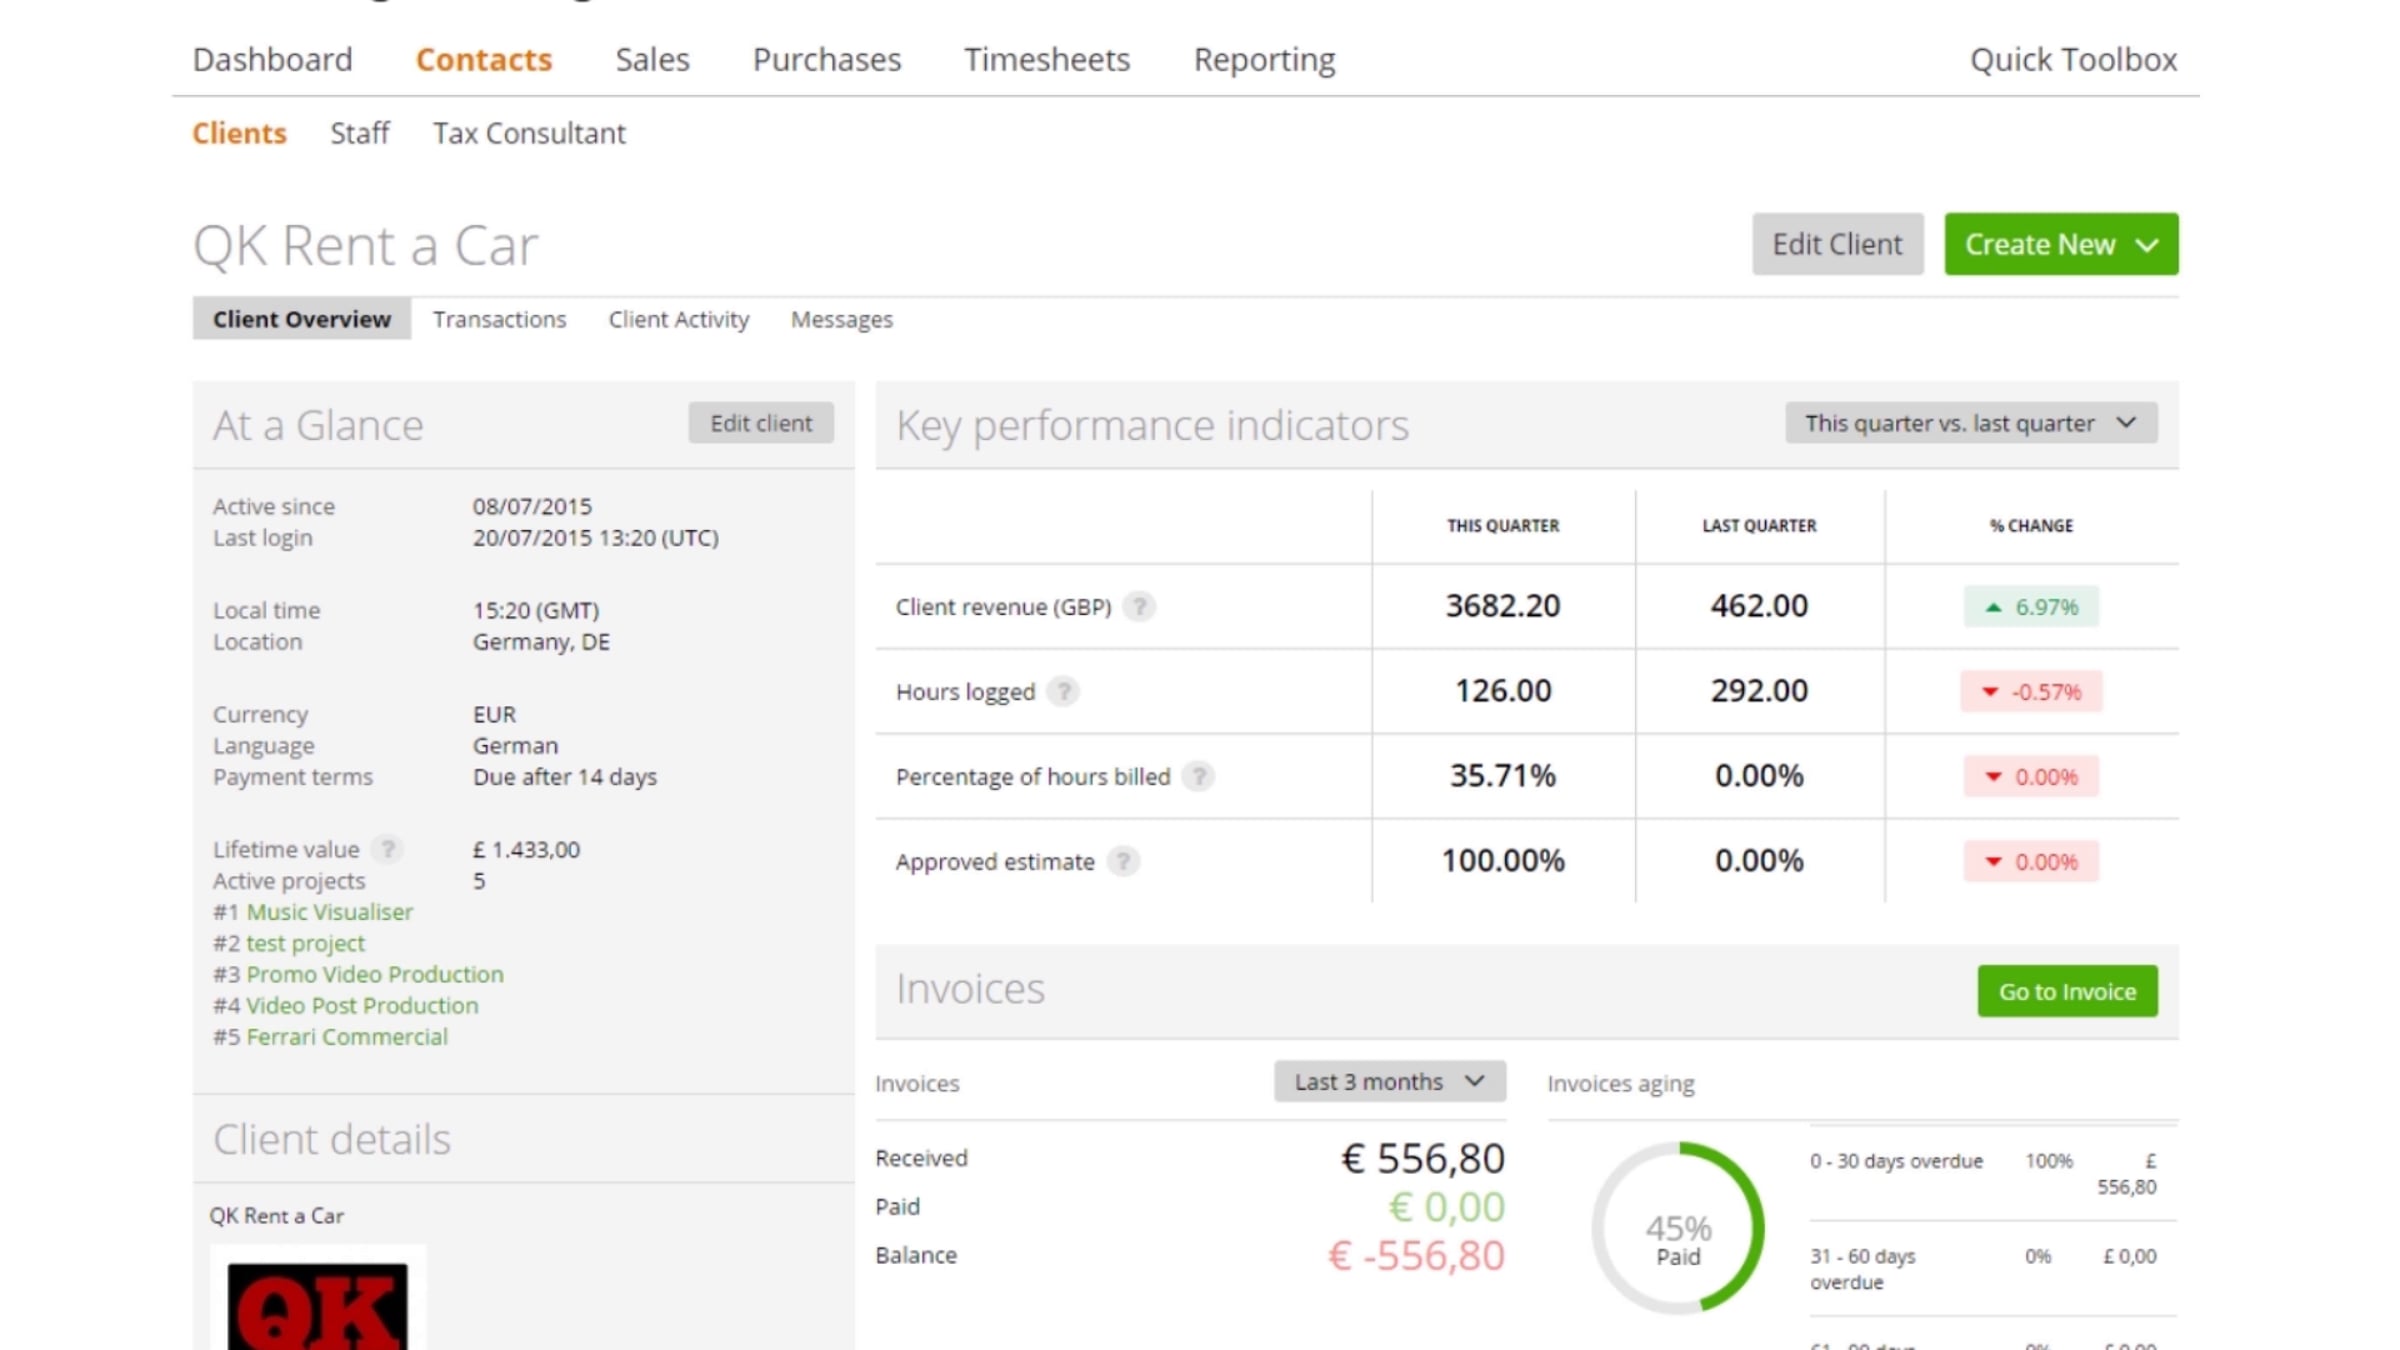Open the Ferrari Commercial project link
The image size is (2400, 1350).
coord(346,1037)
